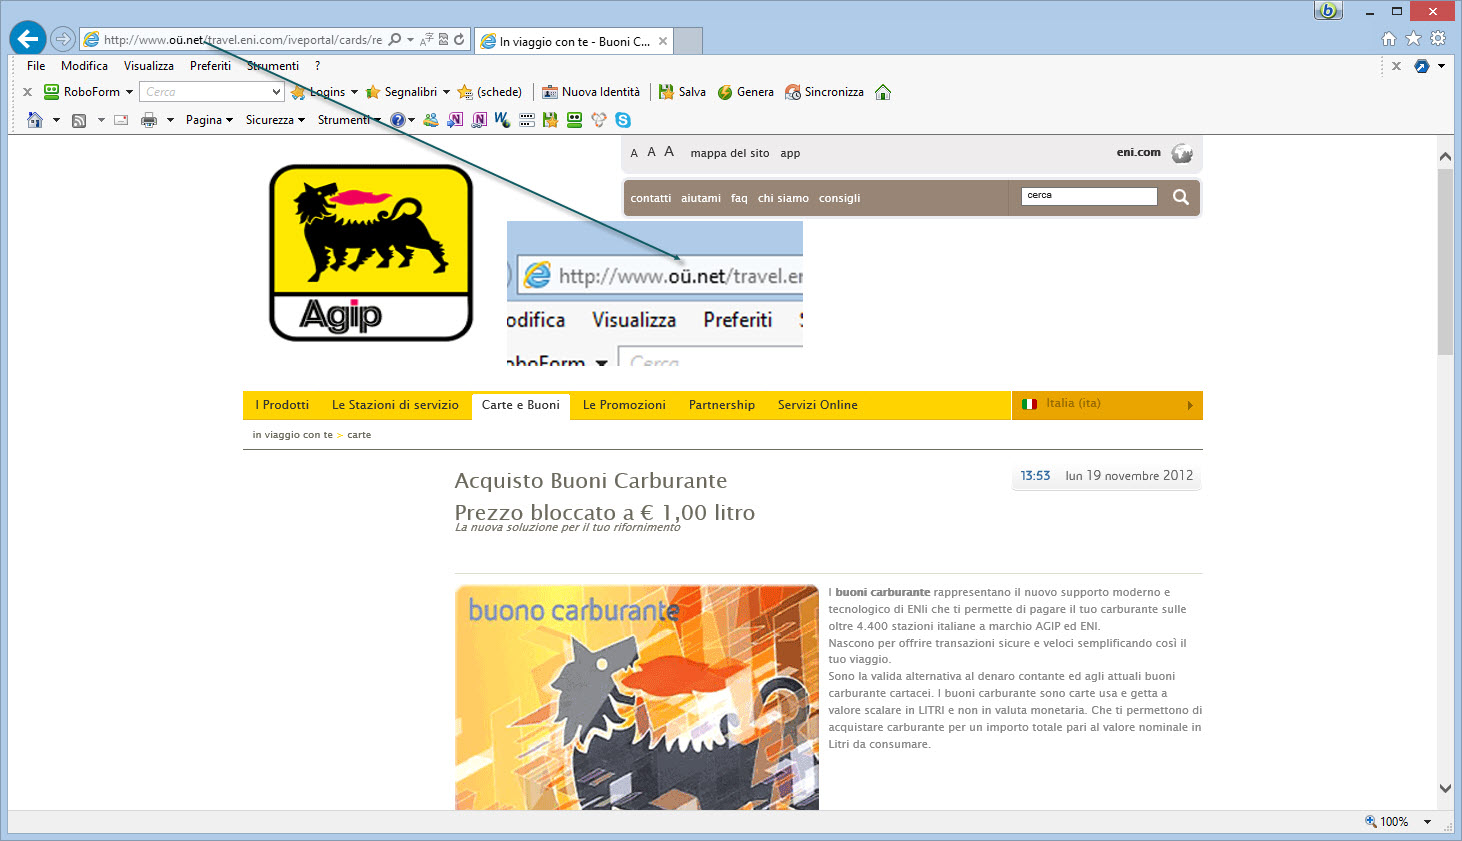Viewport: 1462px width, 841px height.
Task: Click the green RoboForm icon in command bar
Action: point(575,120)
